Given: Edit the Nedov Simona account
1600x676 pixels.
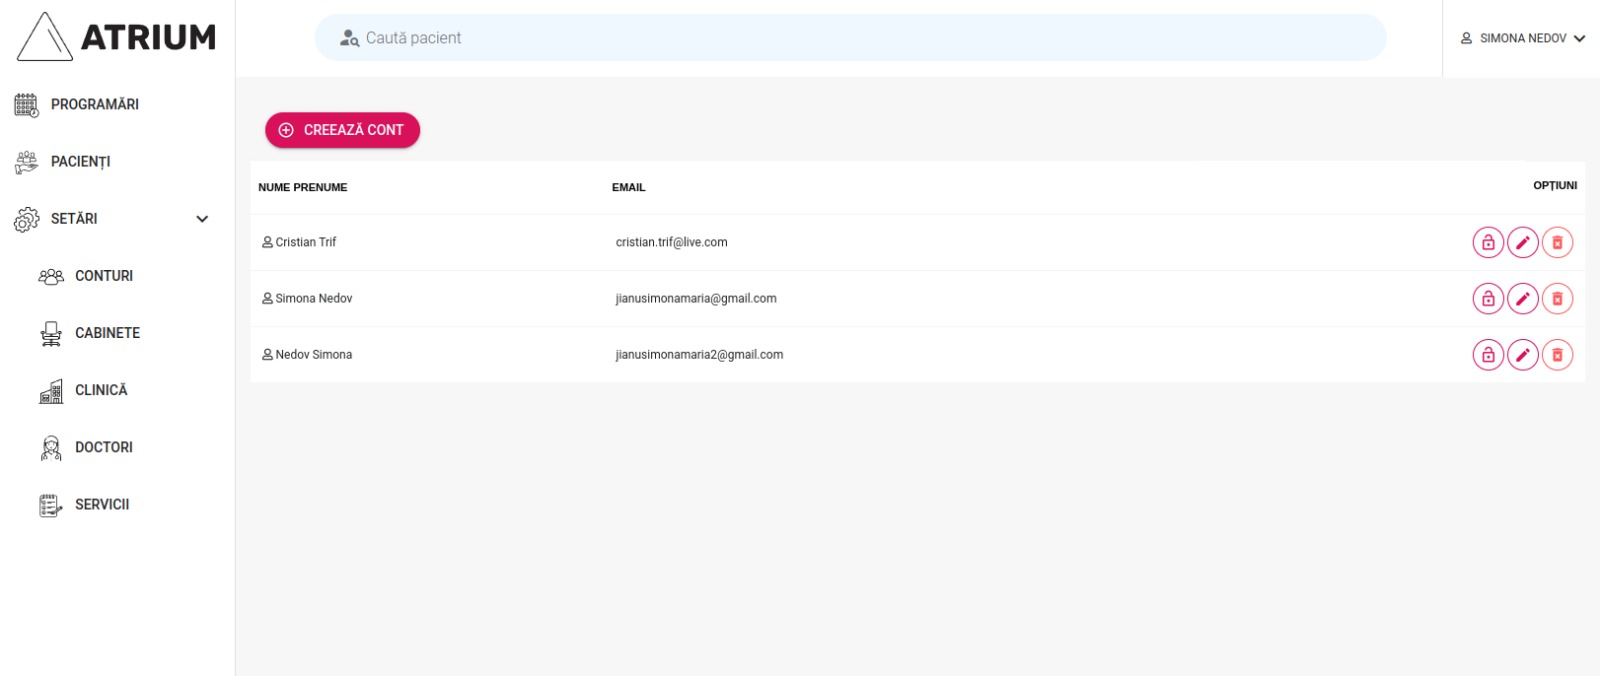Looking at the screenshot, I should click(1523, 355).
